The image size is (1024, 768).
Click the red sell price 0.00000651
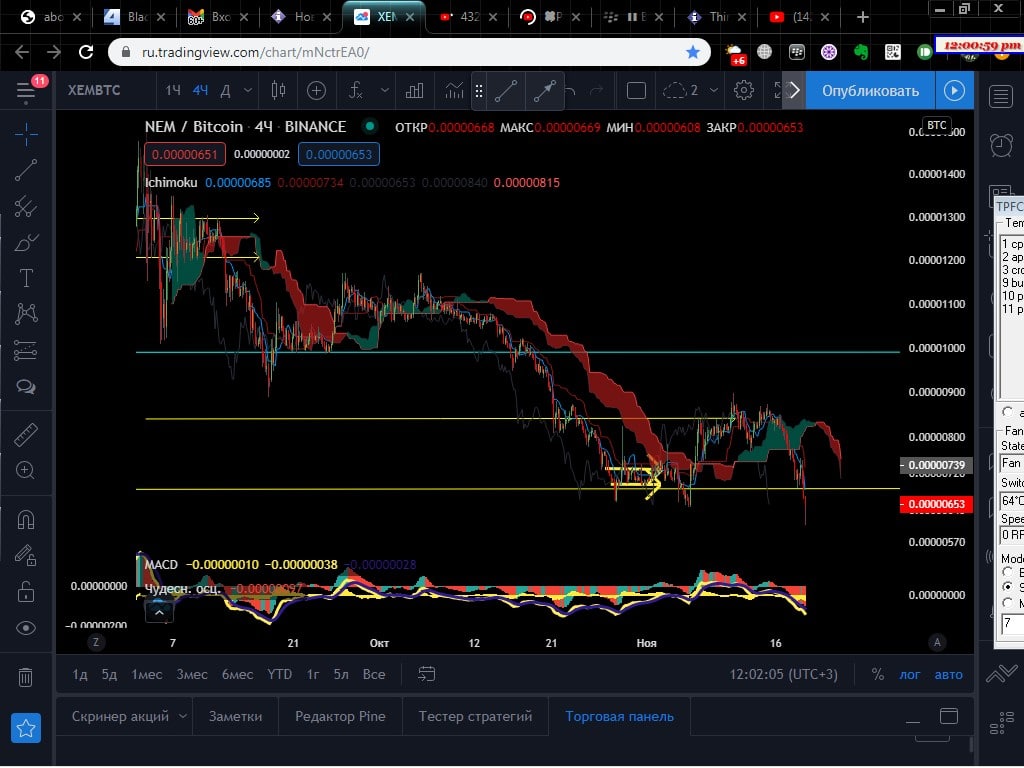tap(185, 155)
